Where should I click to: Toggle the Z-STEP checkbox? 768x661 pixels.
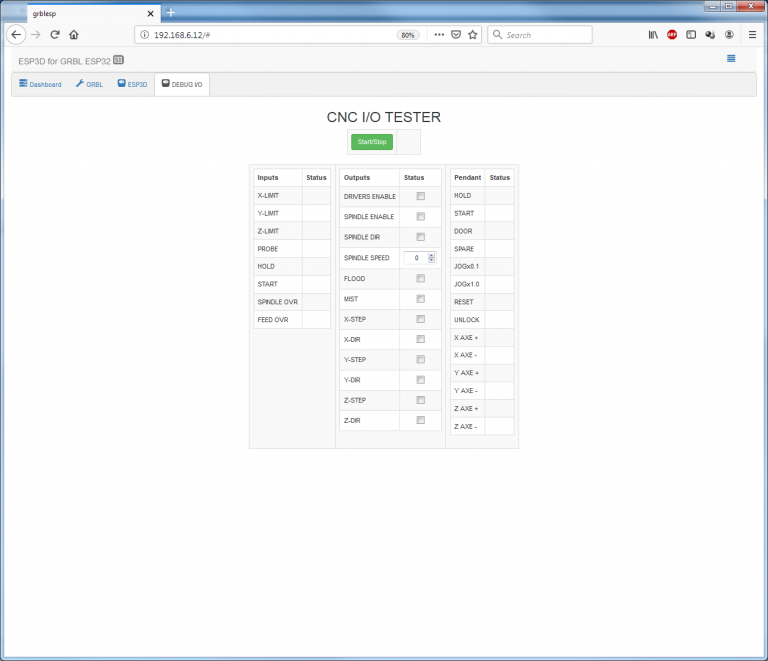tap(420, 400)
